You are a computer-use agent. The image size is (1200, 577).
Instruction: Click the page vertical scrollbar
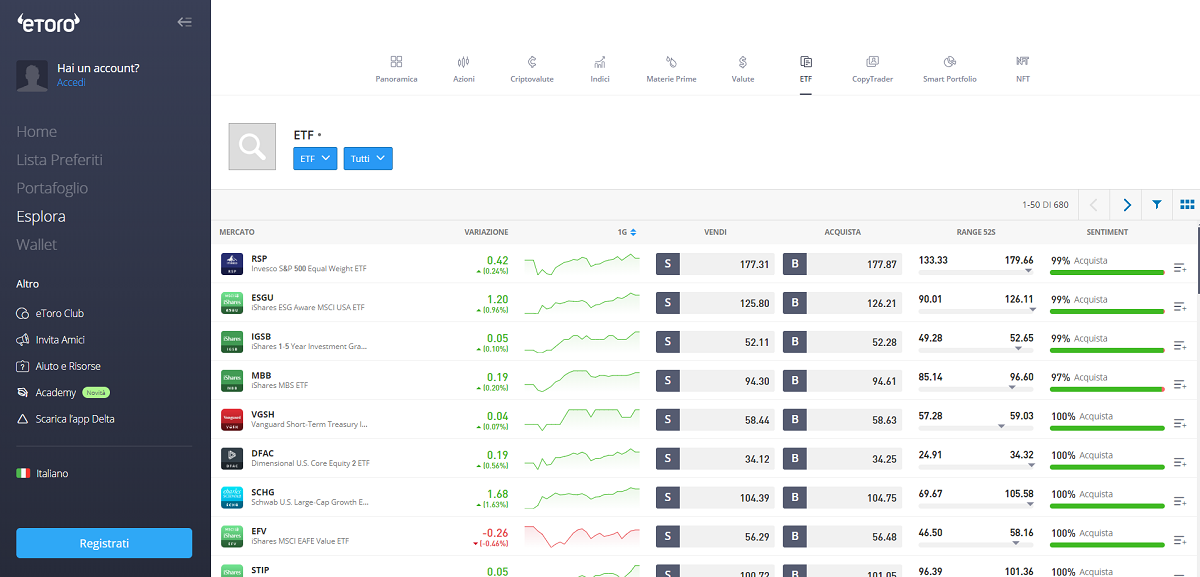(x=1197, y=260)
